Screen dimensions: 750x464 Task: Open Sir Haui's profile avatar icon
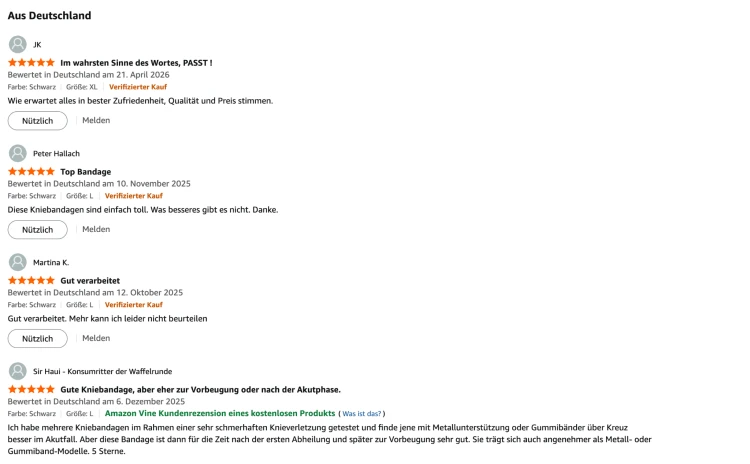click(x=18, y=371)
